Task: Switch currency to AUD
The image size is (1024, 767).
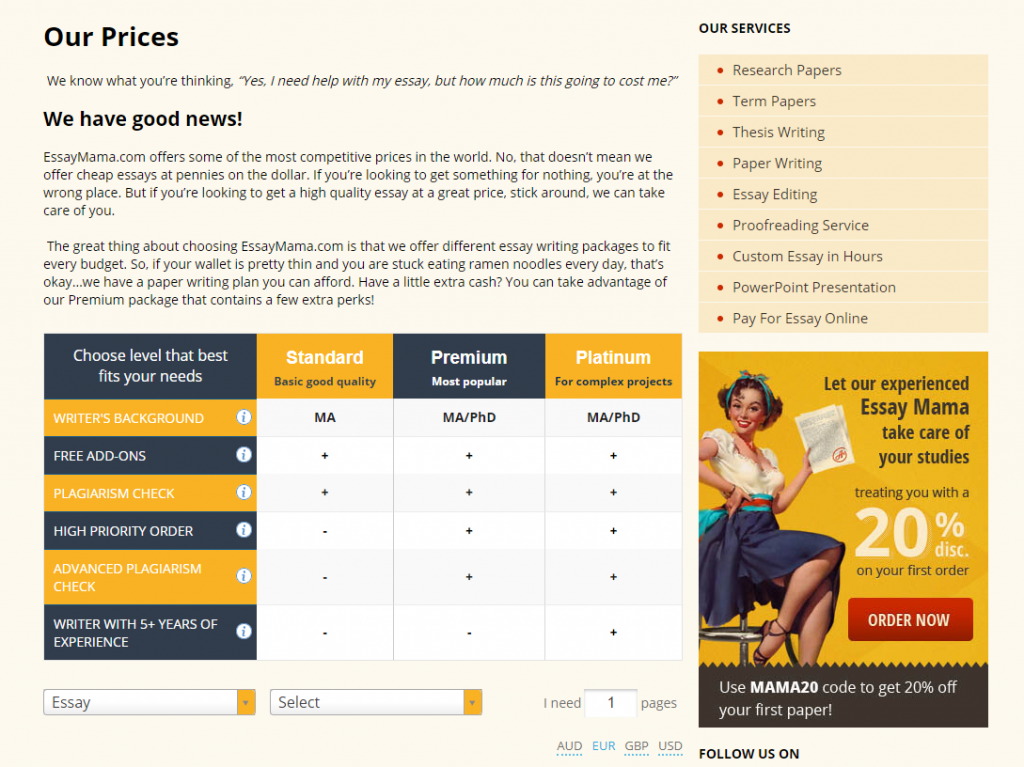Action: click(569, 746)
